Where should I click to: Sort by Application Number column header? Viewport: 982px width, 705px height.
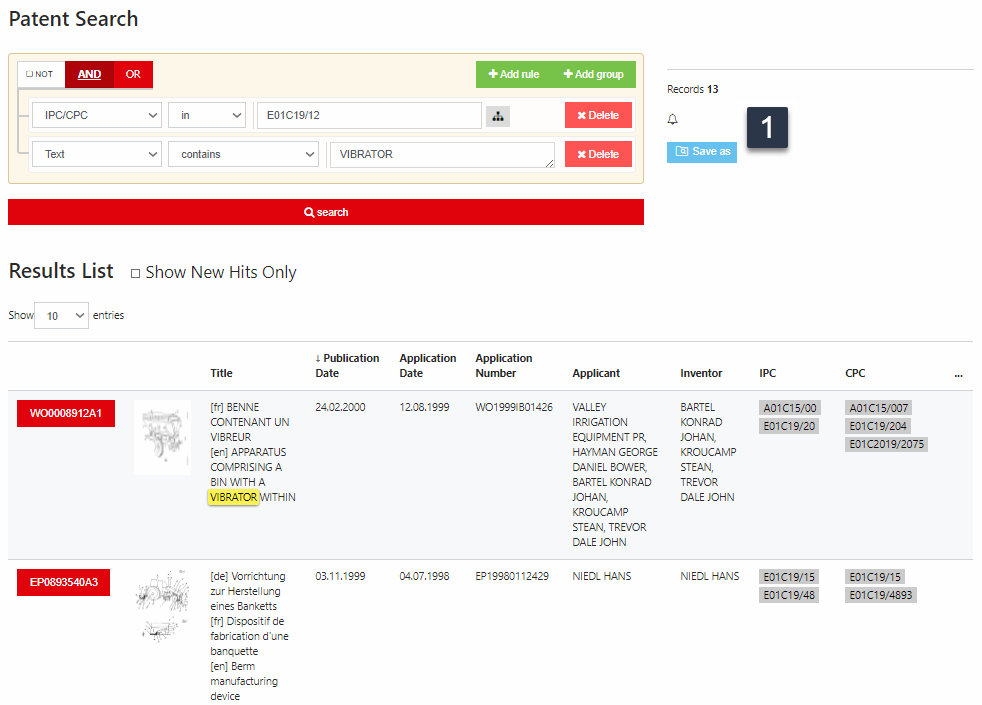pyautogui.click(x=504, y=366)
